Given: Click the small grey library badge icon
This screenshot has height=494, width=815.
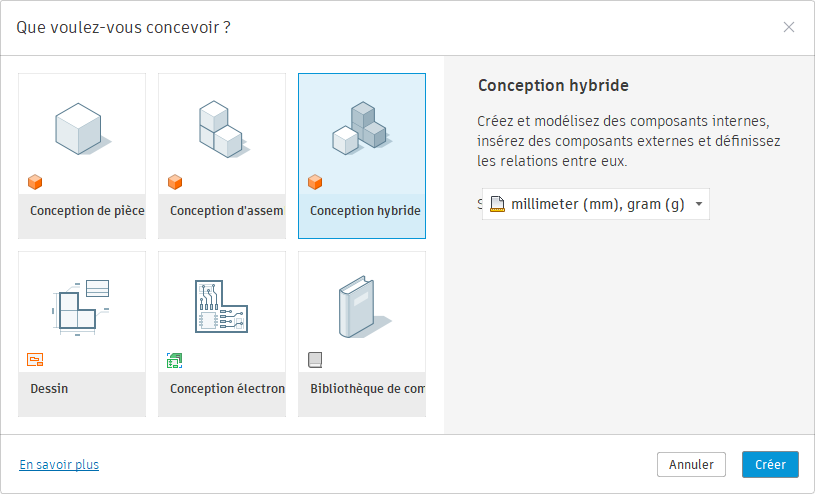Looking at the screenshot, I should (315, 360).
